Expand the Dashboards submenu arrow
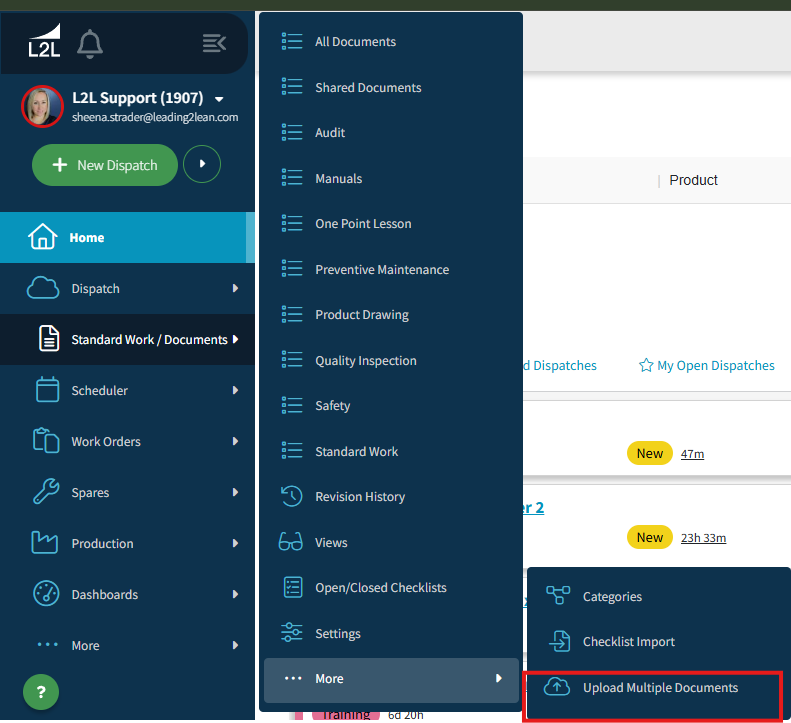This screenshot has height=723, width=791. (235, 594)
